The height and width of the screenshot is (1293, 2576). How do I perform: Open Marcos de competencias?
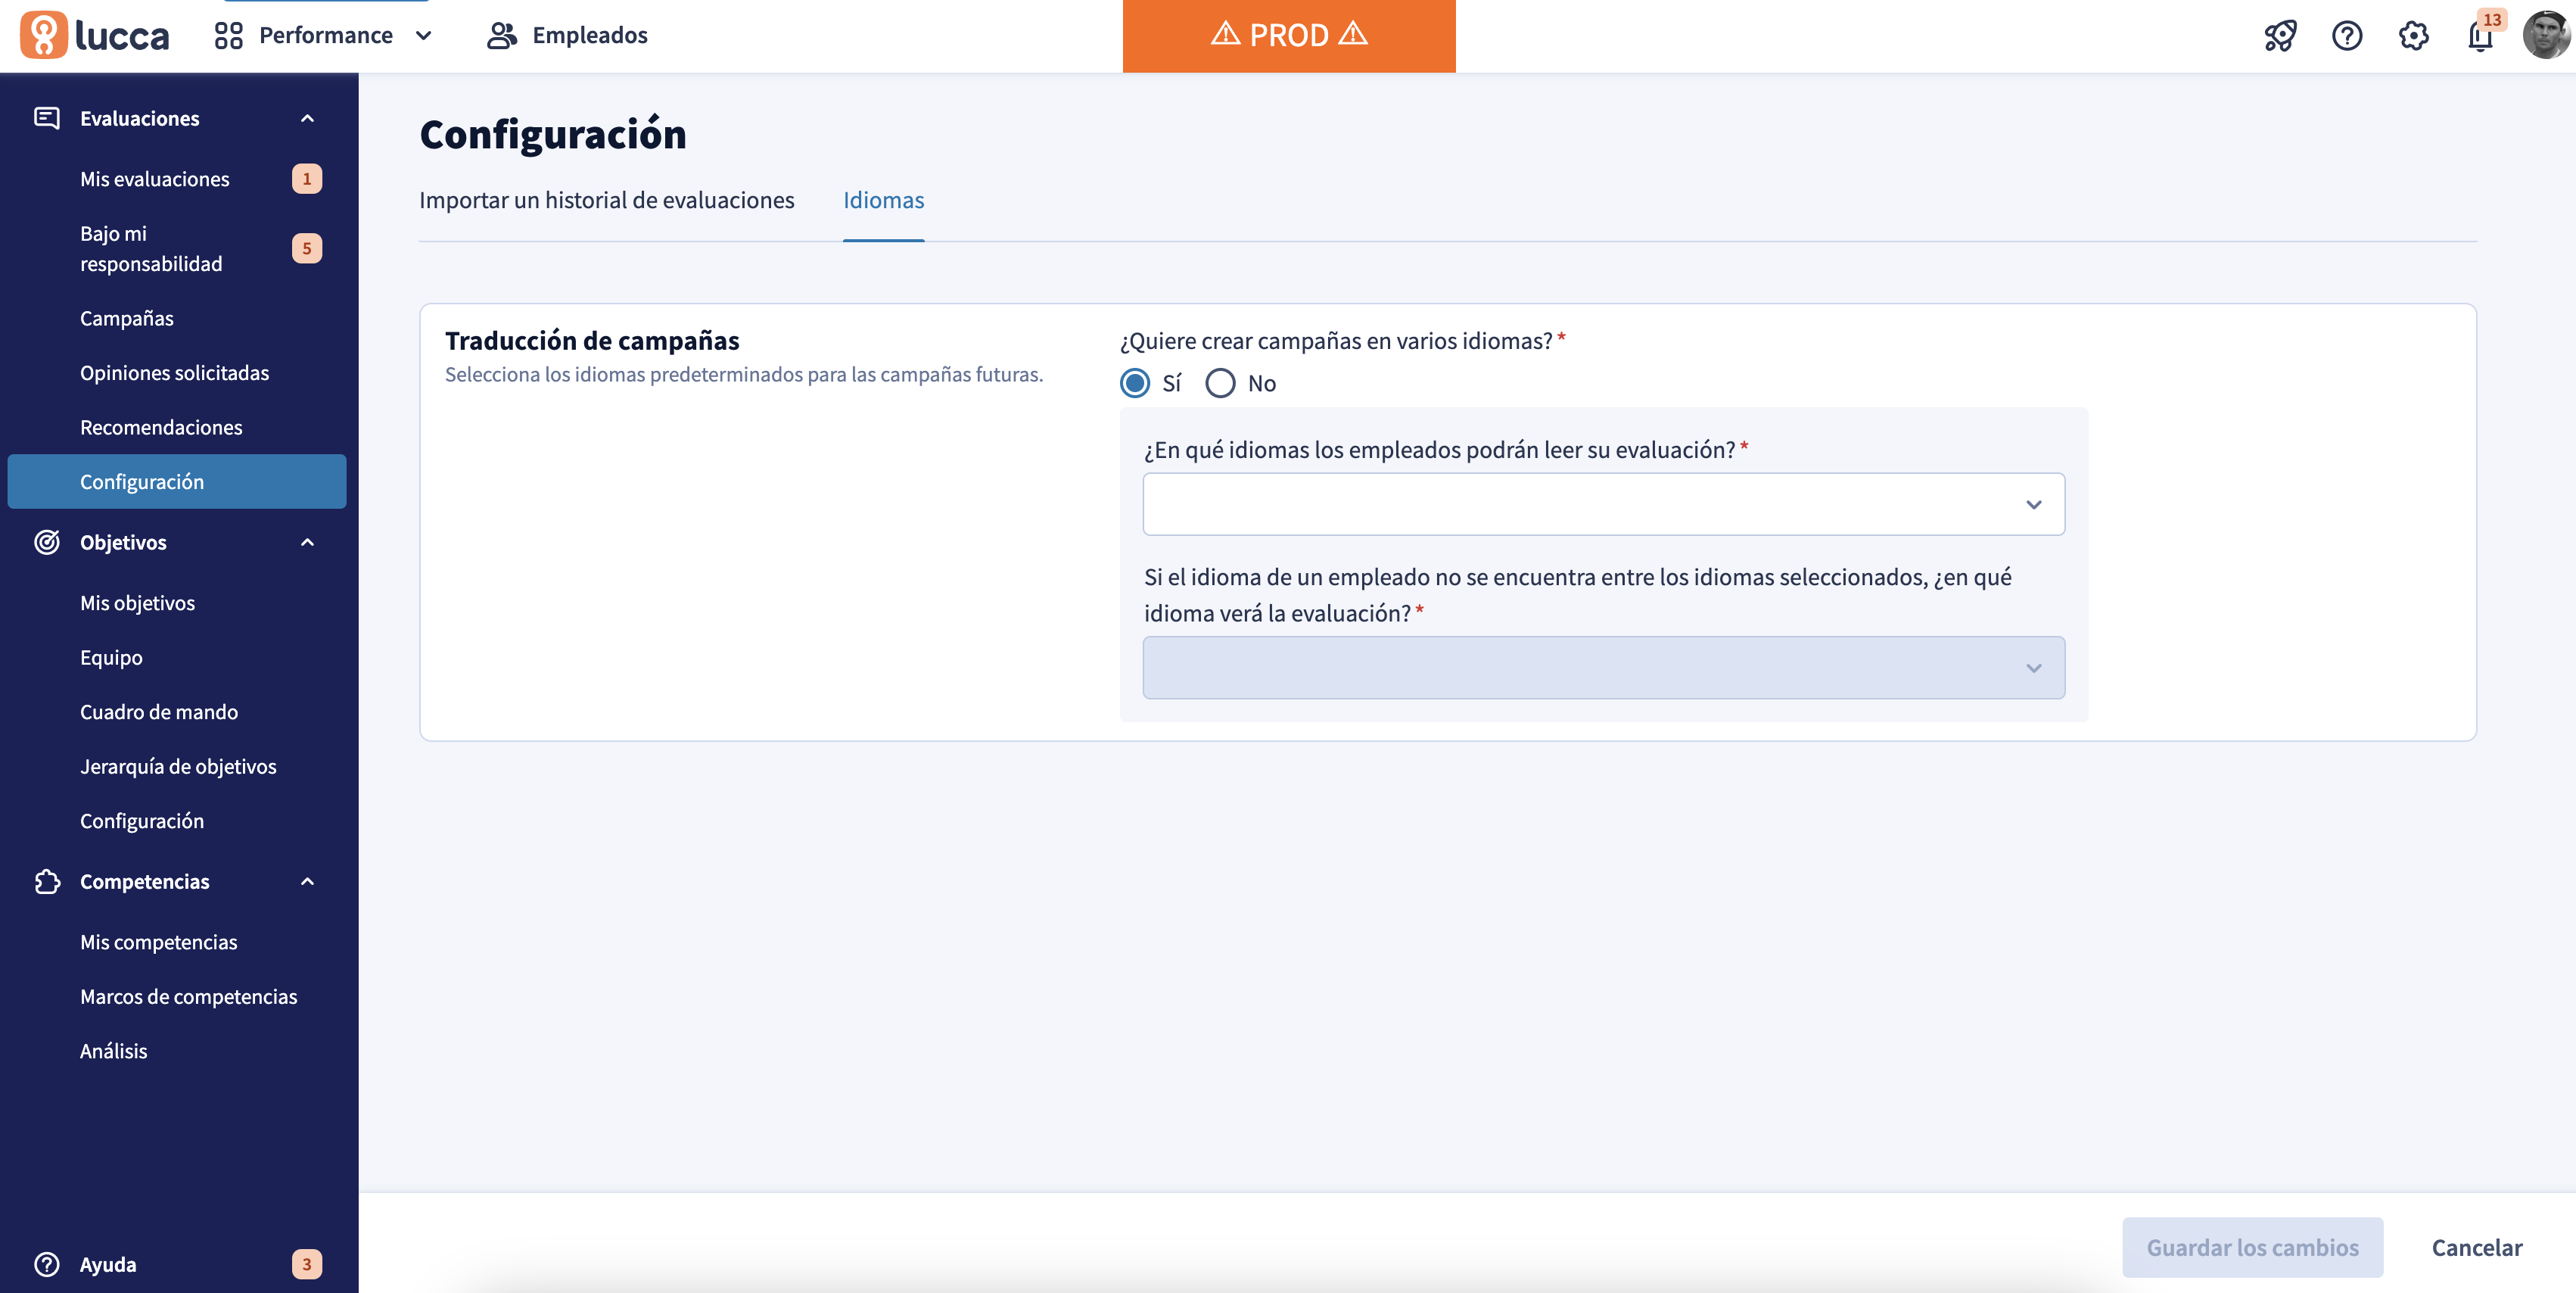click(177, 996)
